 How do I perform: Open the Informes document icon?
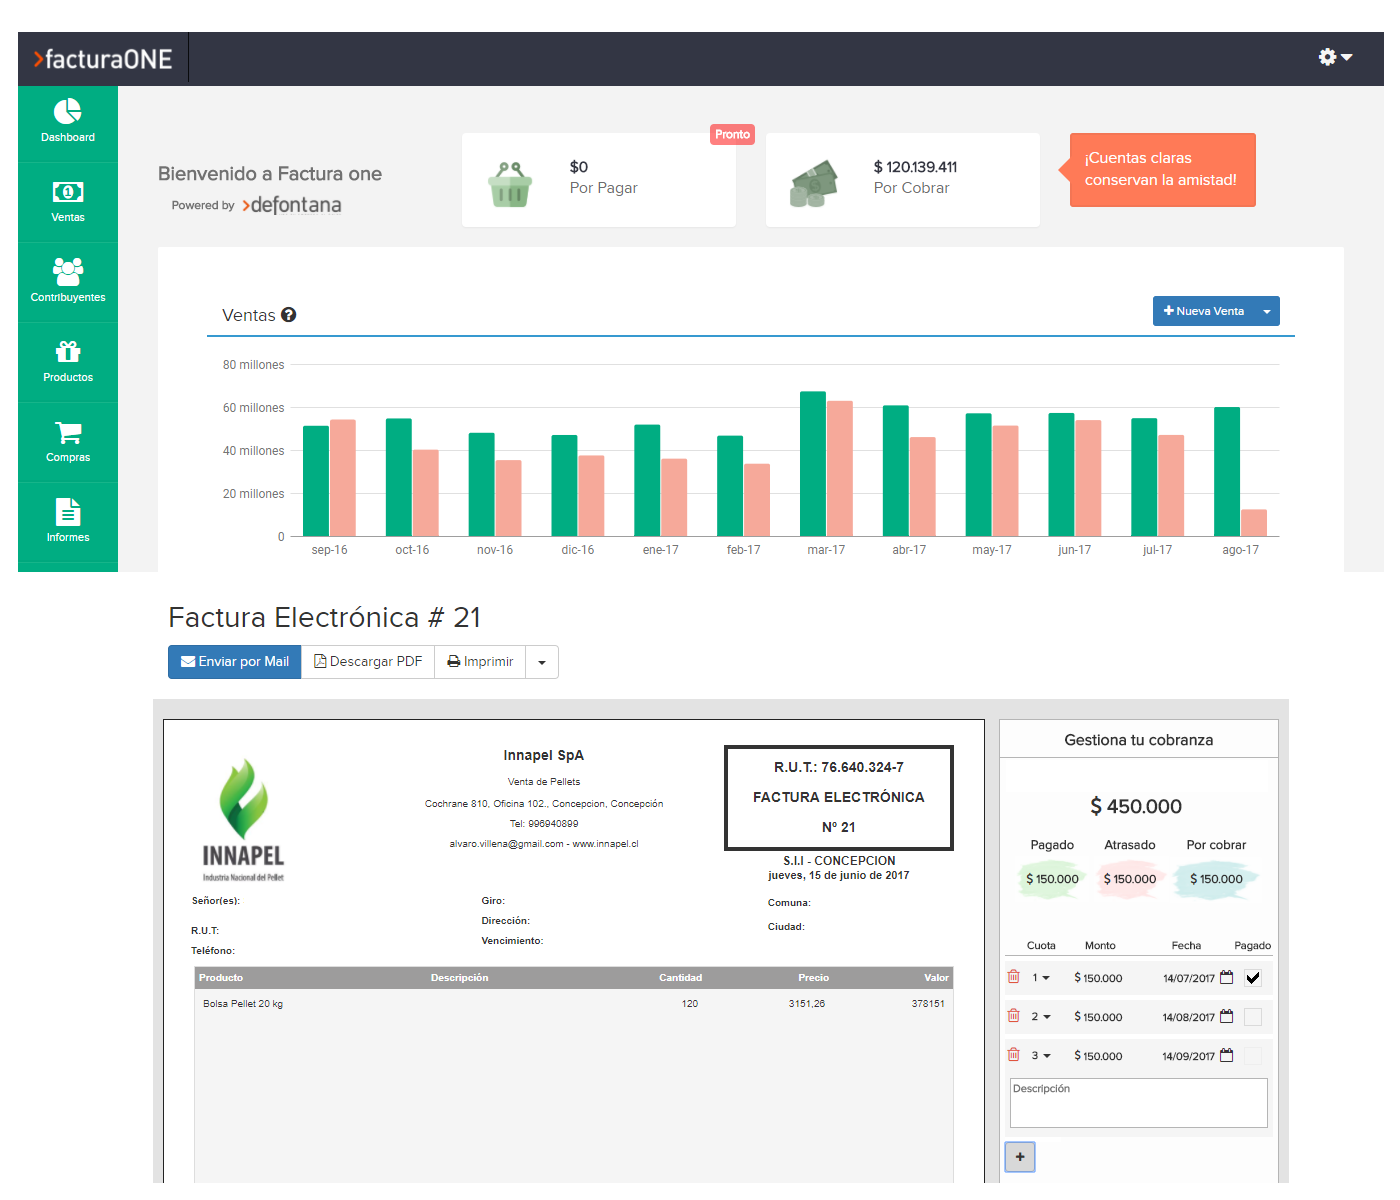pyautogui.click(x=67, y=512)
